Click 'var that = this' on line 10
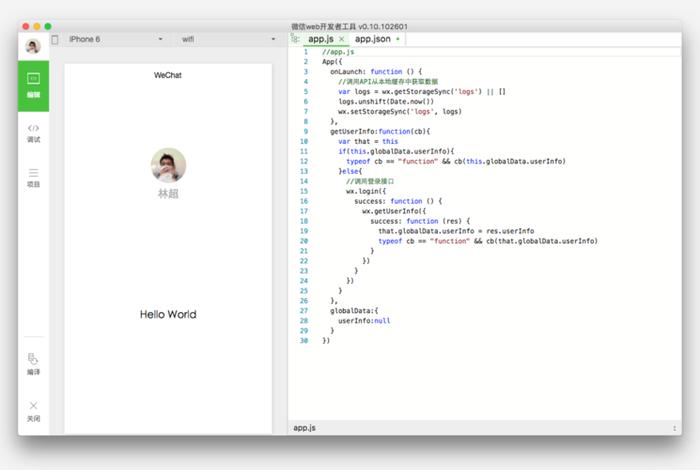The width and height of the screenshot is (700, 470). pyautogui.click(x=368, y=141)
